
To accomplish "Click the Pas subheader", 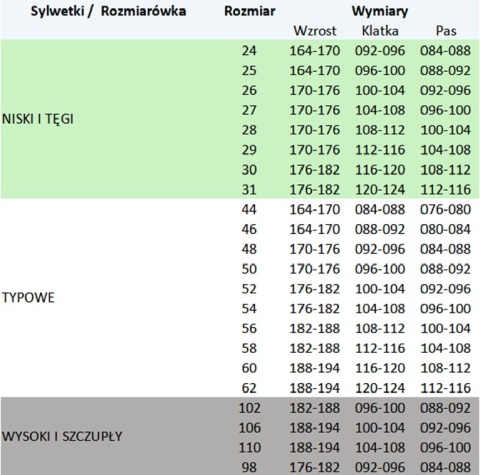I will [x=446, y=31].
